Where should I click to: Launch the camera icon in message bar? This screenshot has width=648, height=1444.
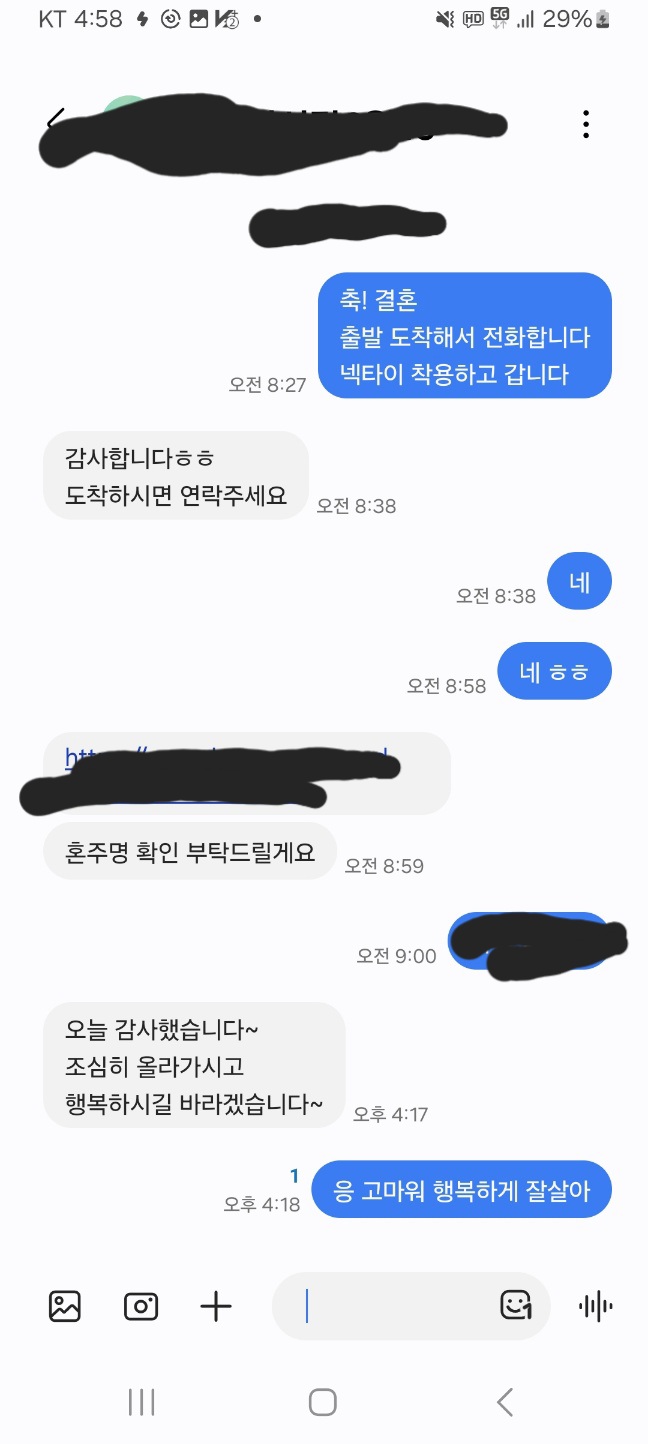coord(141,1306)
